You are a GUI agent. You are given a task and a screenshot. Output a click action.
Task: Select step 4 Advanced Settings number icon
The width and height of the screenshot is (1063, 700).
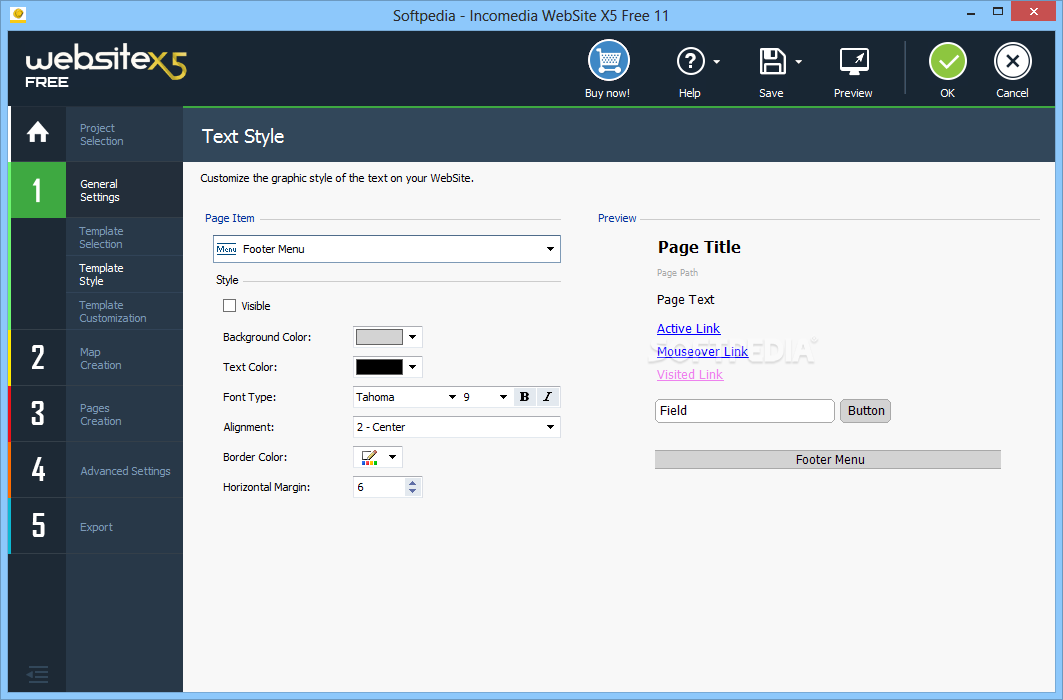coord(37,470)
